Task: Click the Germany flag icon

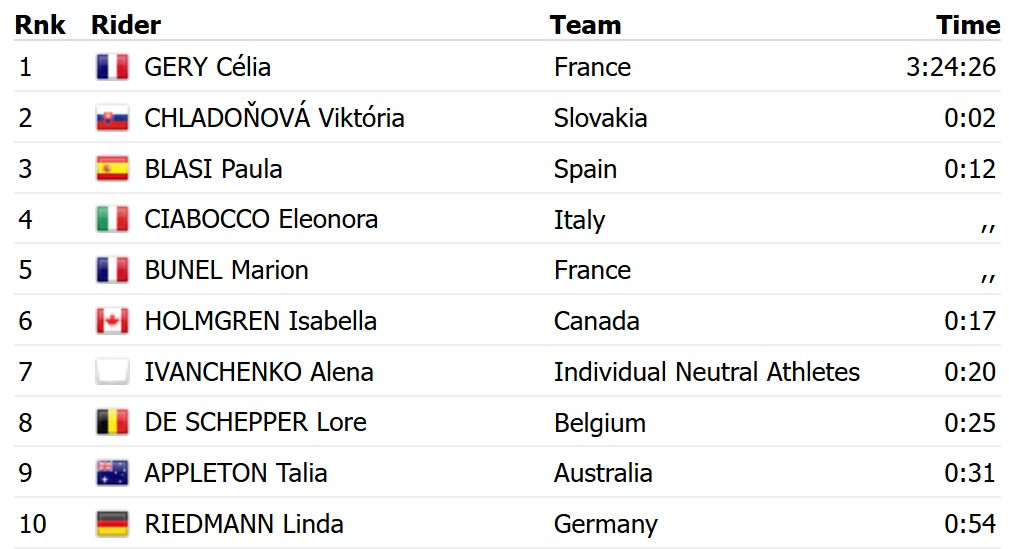Action: tap(112, 524)
